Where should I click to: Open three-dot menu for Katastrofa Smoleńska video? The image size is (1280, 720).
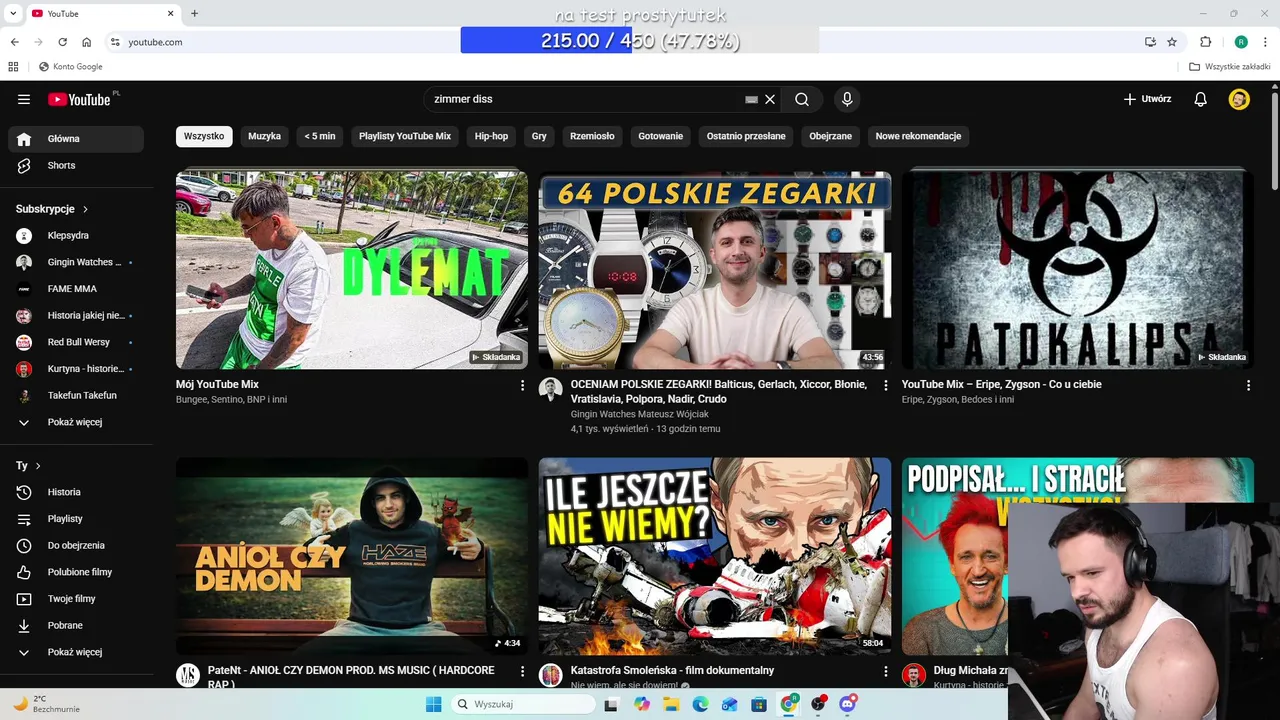click(885, 671)
